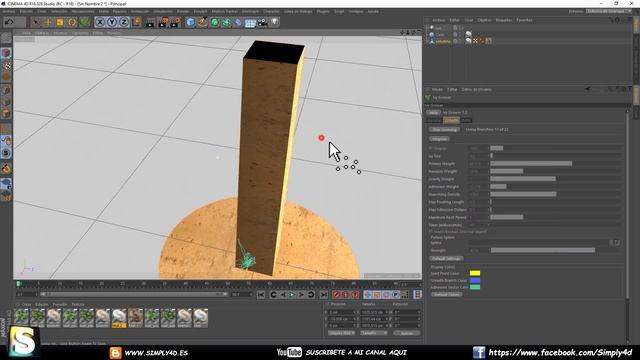The width and height of the screenshot is (640, 360).
Task: Select the Rotate tool
Action: (x=72, y=22)
